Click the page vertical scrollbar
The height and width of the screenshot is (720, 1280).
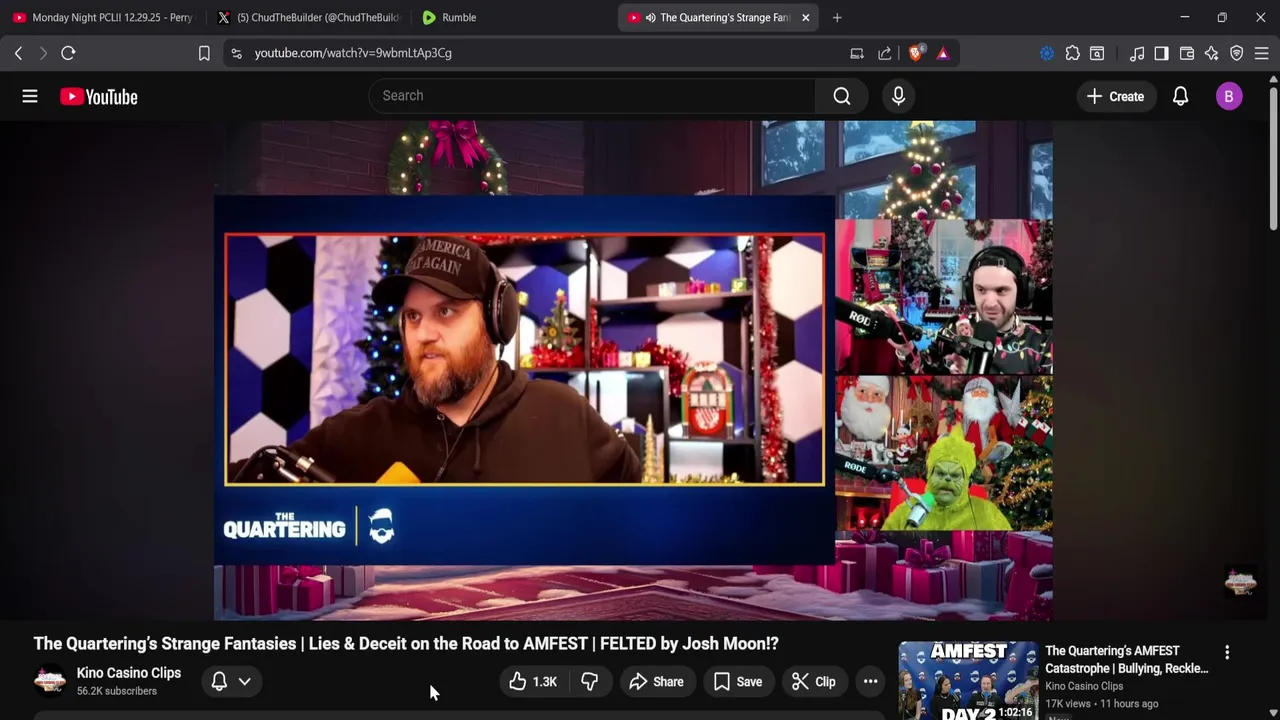1274,160
